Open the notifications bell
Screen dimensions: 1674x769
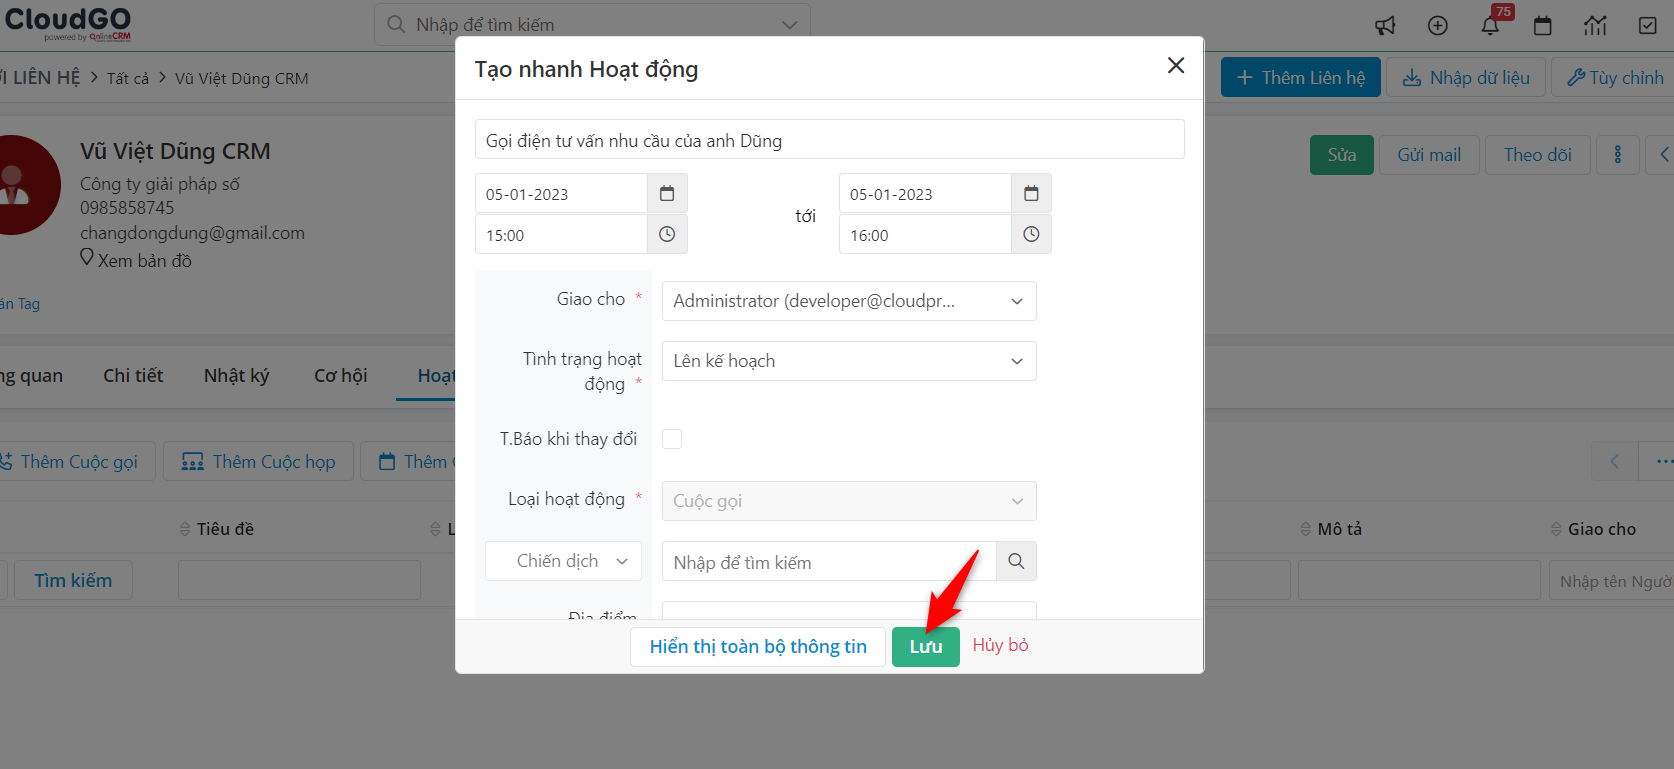(x=1490, y=25)
